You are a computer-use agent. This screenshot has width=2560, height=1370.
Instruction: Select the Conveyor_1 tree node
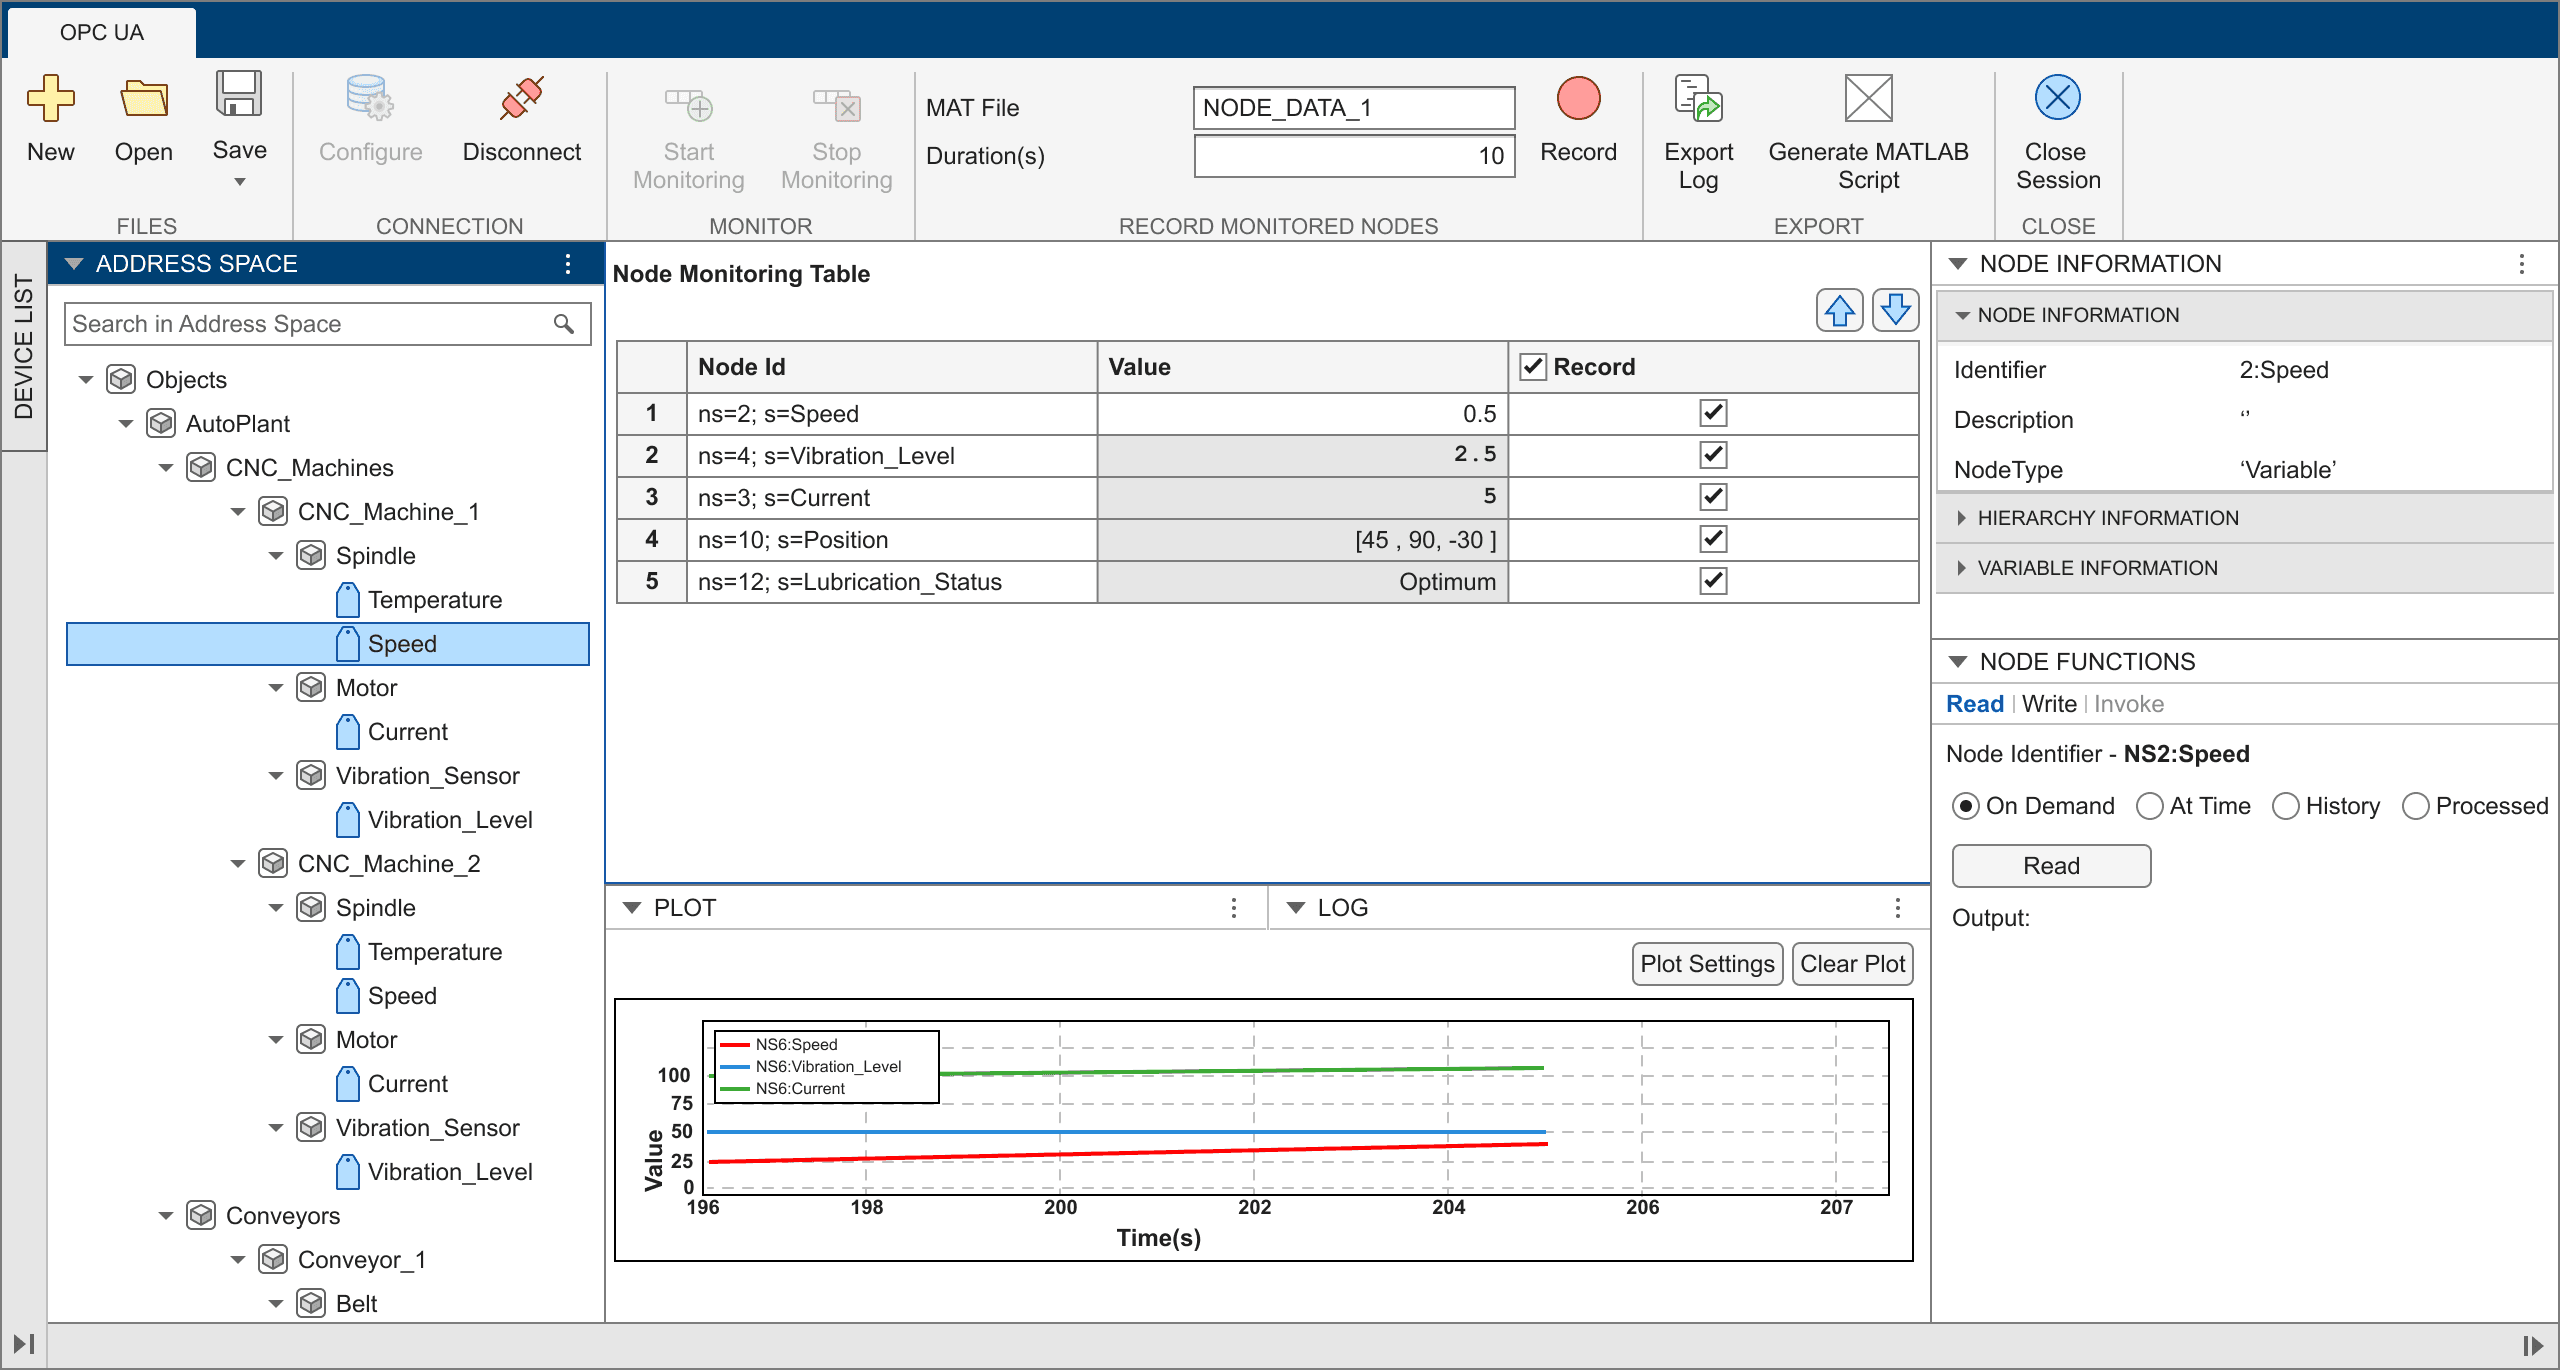(x=361, y=1260)
